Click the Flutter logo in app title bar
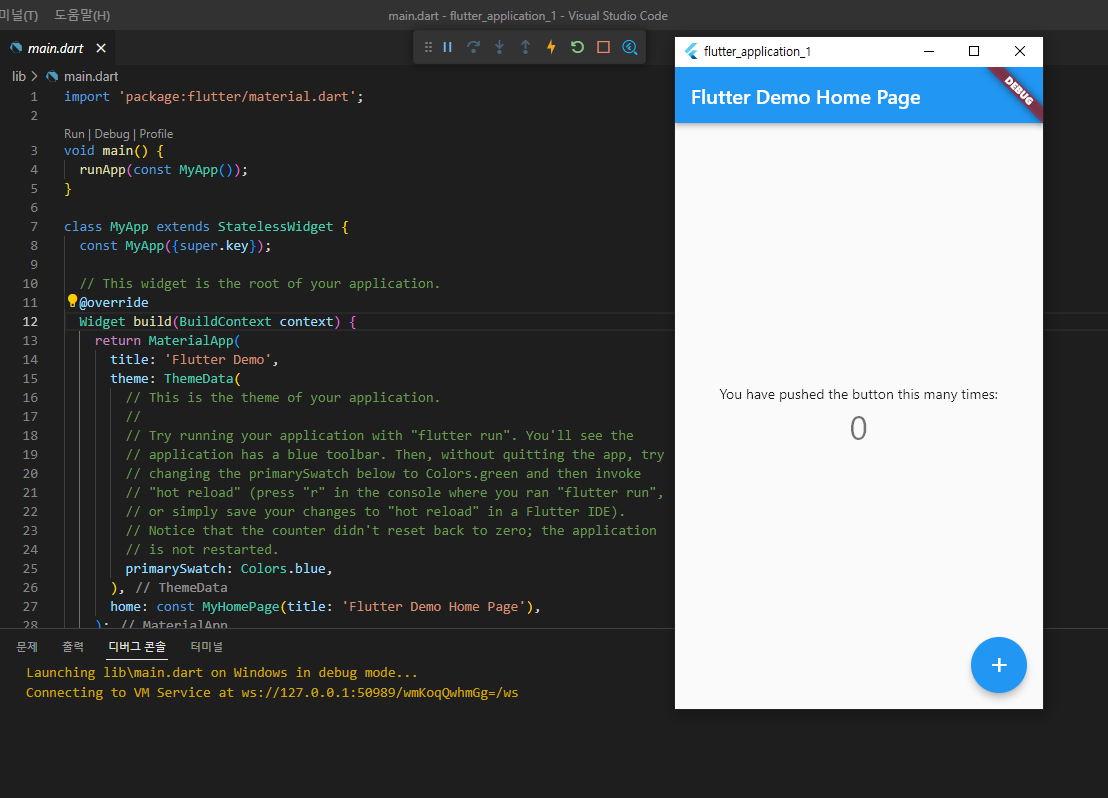 (x=691, y=51)
